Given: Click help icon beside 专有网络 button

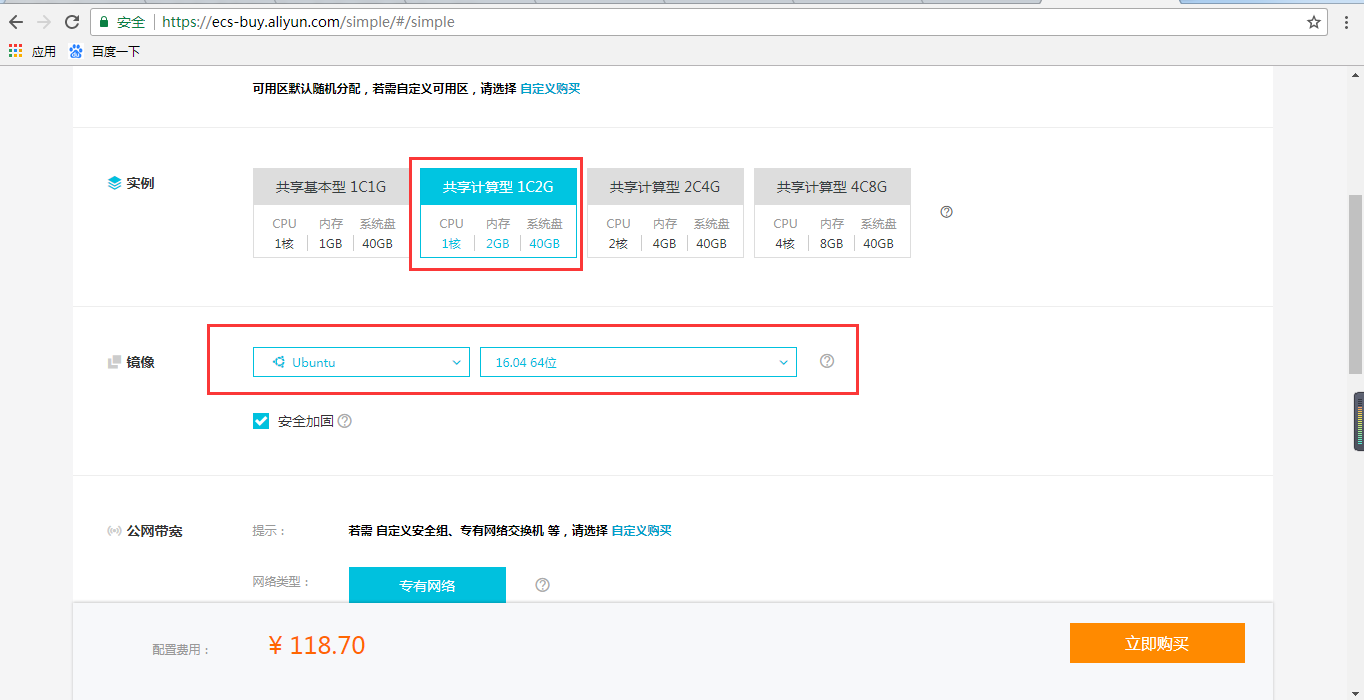Looking at the screenshot, I should click(543, 585).
